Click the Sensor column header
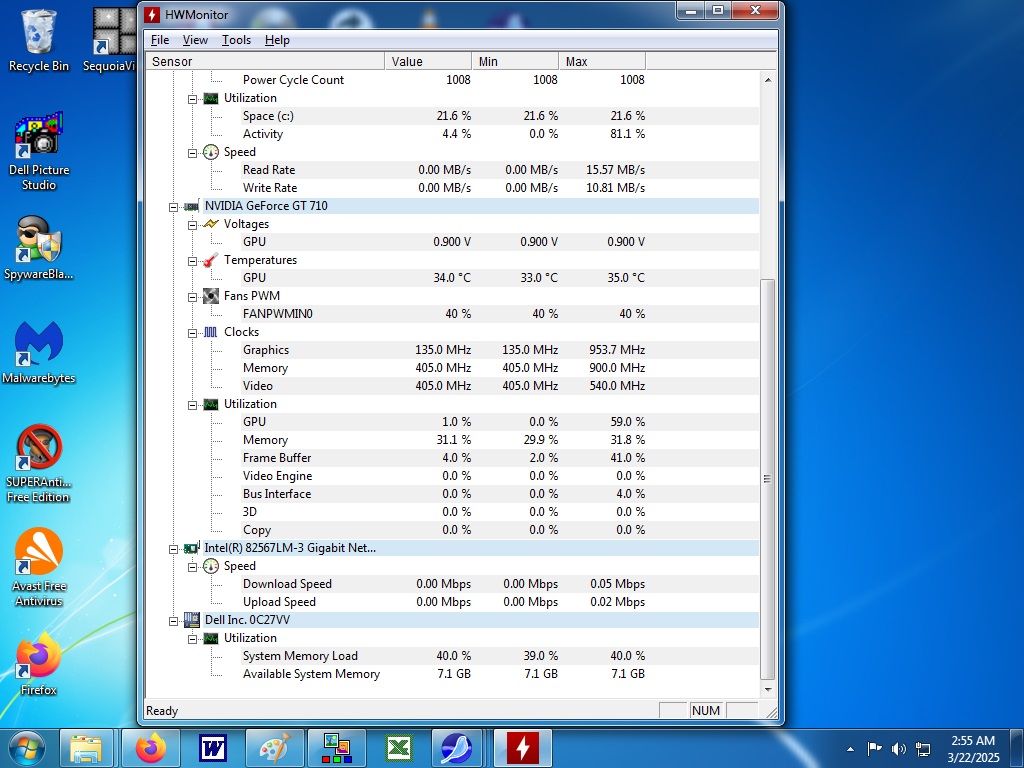 pos(264,61)
